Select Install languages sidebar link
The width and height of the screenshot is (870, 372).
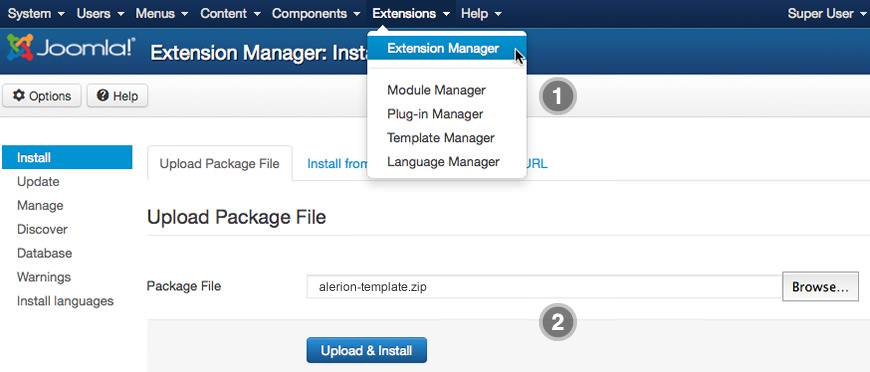tap(65, 301)
